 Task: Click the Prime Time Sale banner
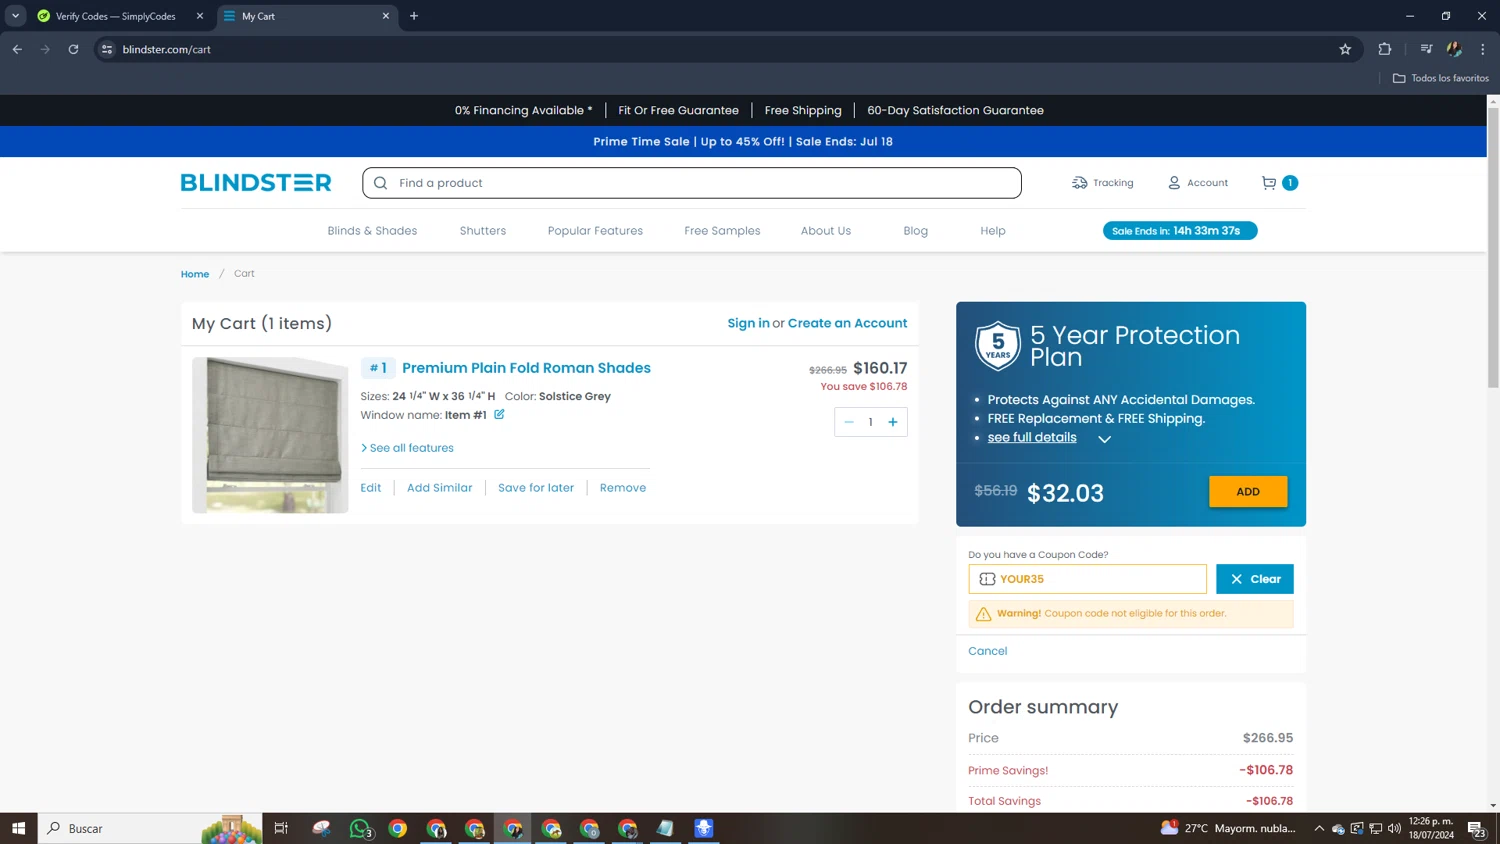coord(743,141)
